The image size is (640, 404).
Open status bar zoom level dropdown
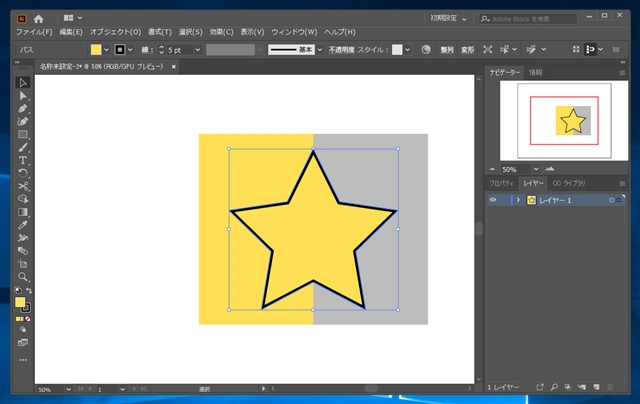click(x=68, y=389)
